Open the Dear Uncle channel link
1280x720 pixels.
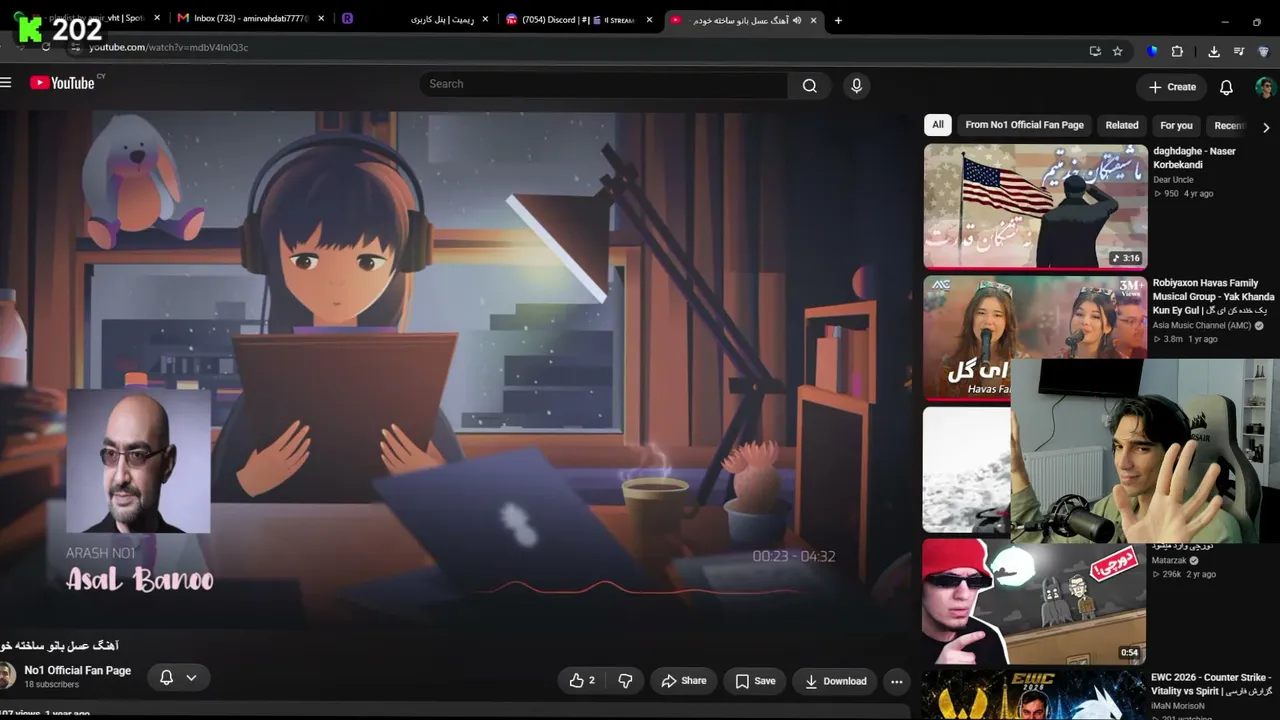[1173, 180]
